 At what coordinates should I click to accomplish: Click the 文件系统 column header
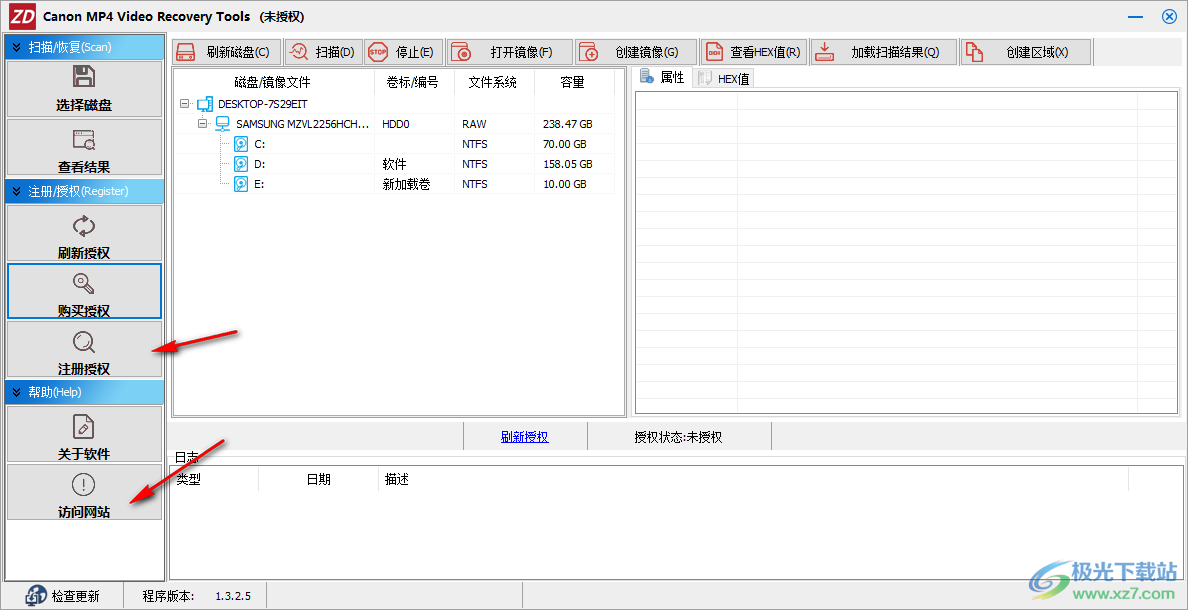click(494, 82)
